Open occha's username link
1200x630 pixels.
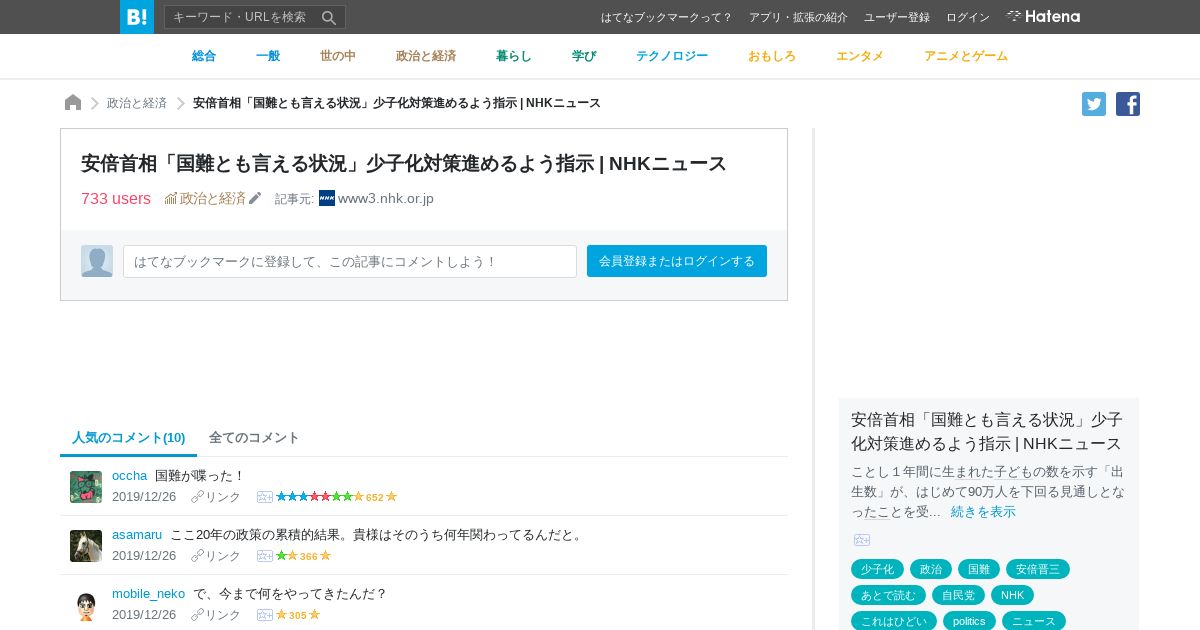130,475
